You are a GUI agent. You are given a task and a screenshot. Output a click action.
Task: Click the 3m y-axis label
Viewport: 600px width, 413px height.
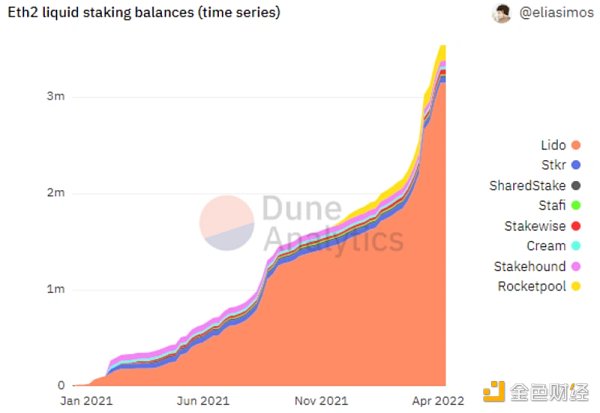[x=56, y=97]
